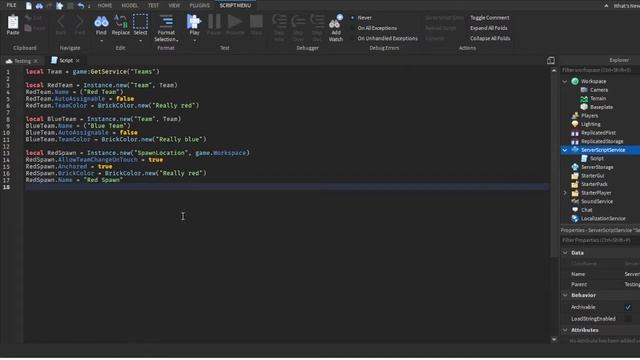
Task: Select On Unhandled Exceptions option
Action: pos(387,38)
